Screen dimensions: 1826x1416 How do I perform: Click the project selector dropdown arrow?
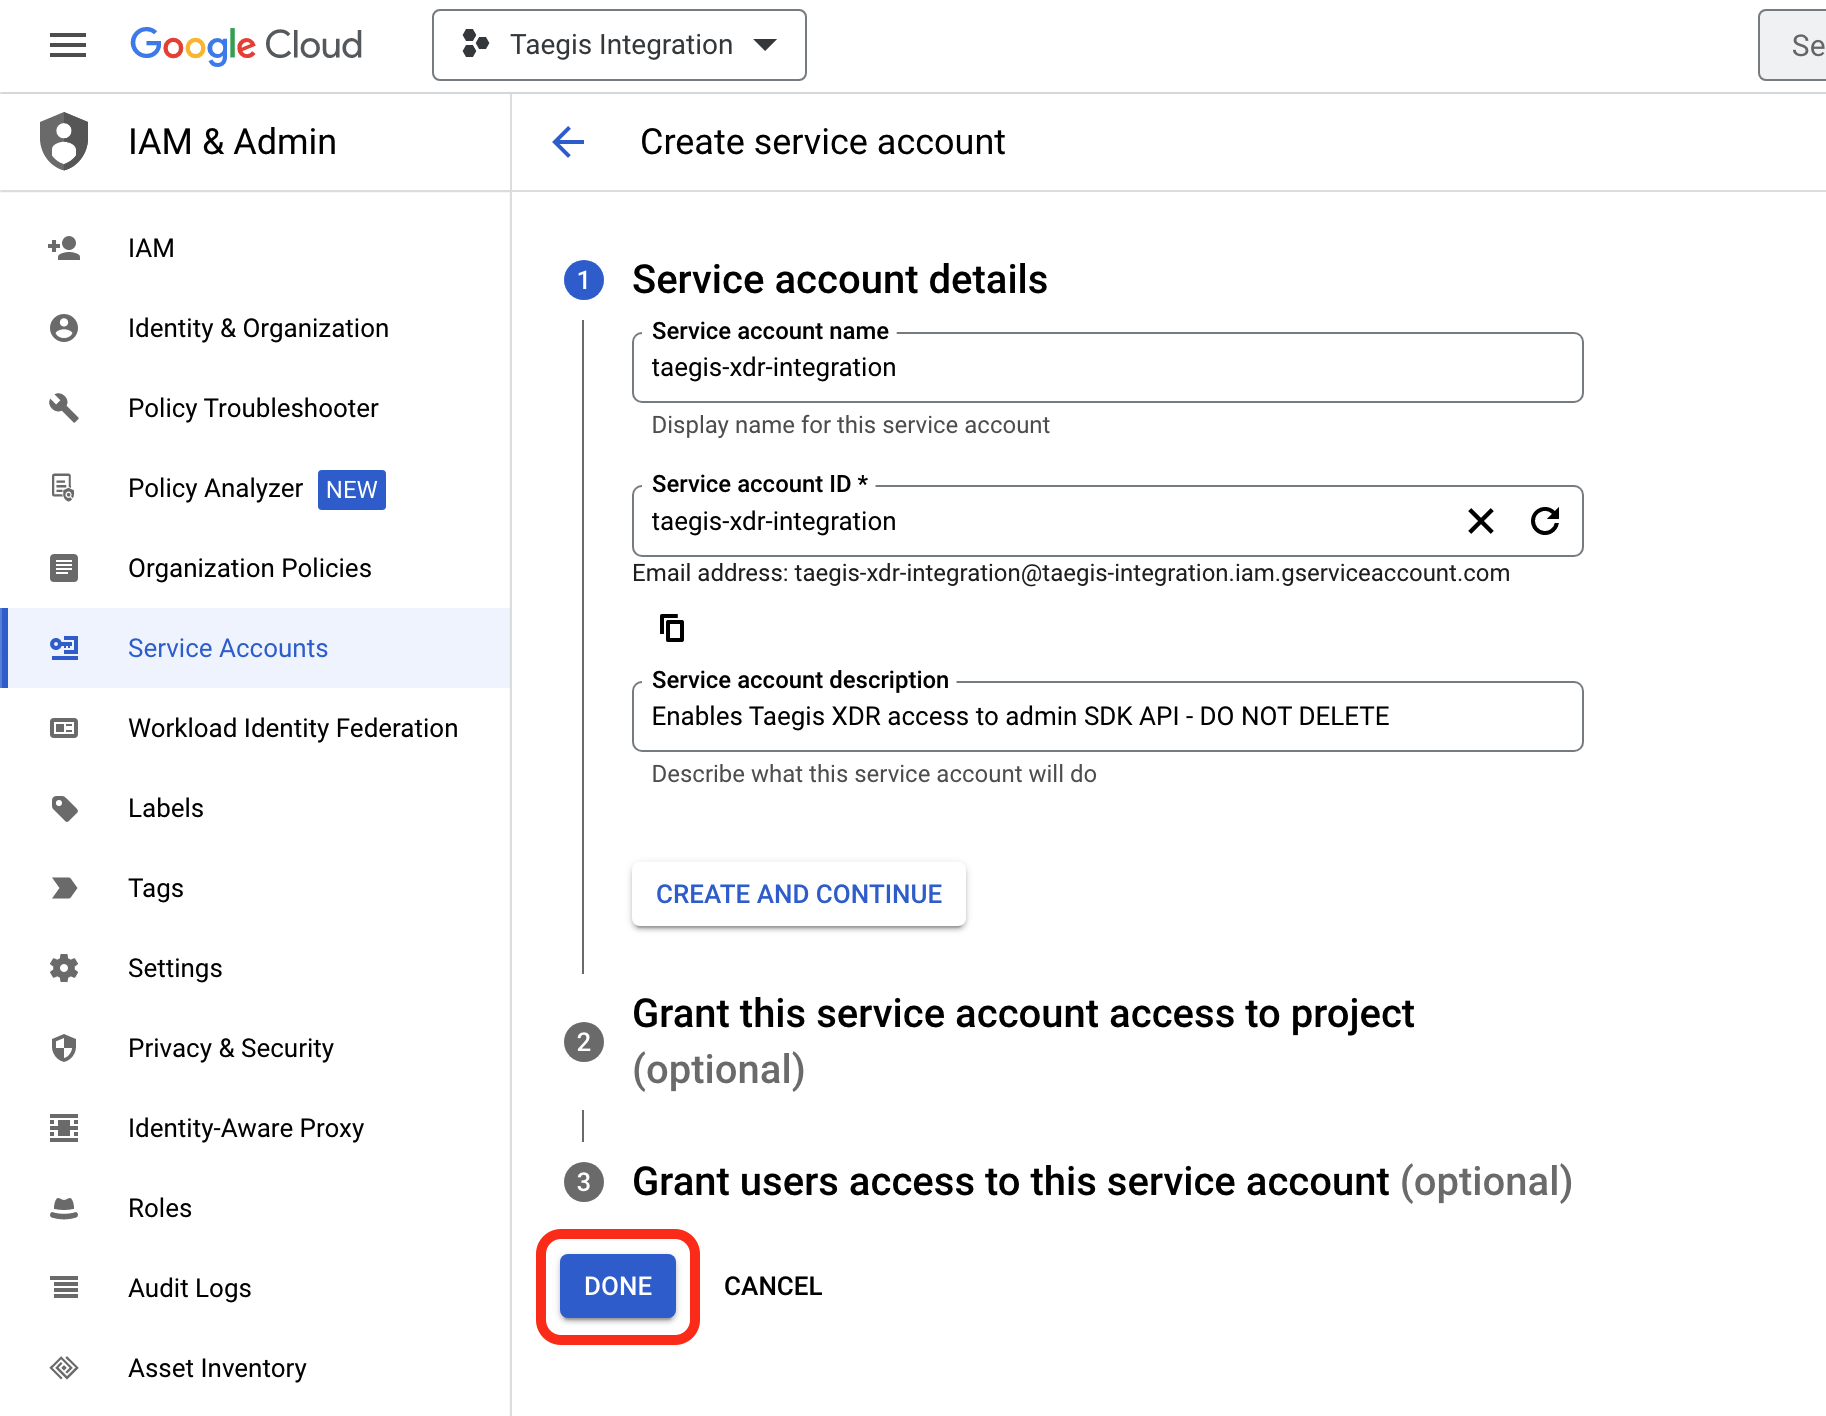[x=766, y=45]
